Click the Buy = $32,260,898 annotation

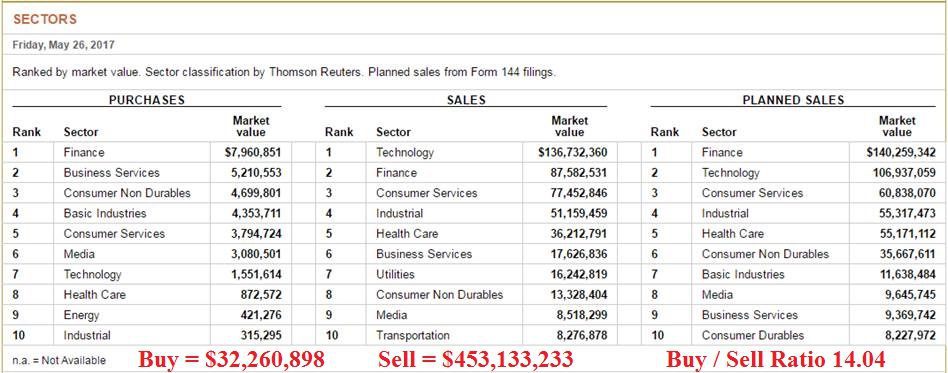coord(232,359)
